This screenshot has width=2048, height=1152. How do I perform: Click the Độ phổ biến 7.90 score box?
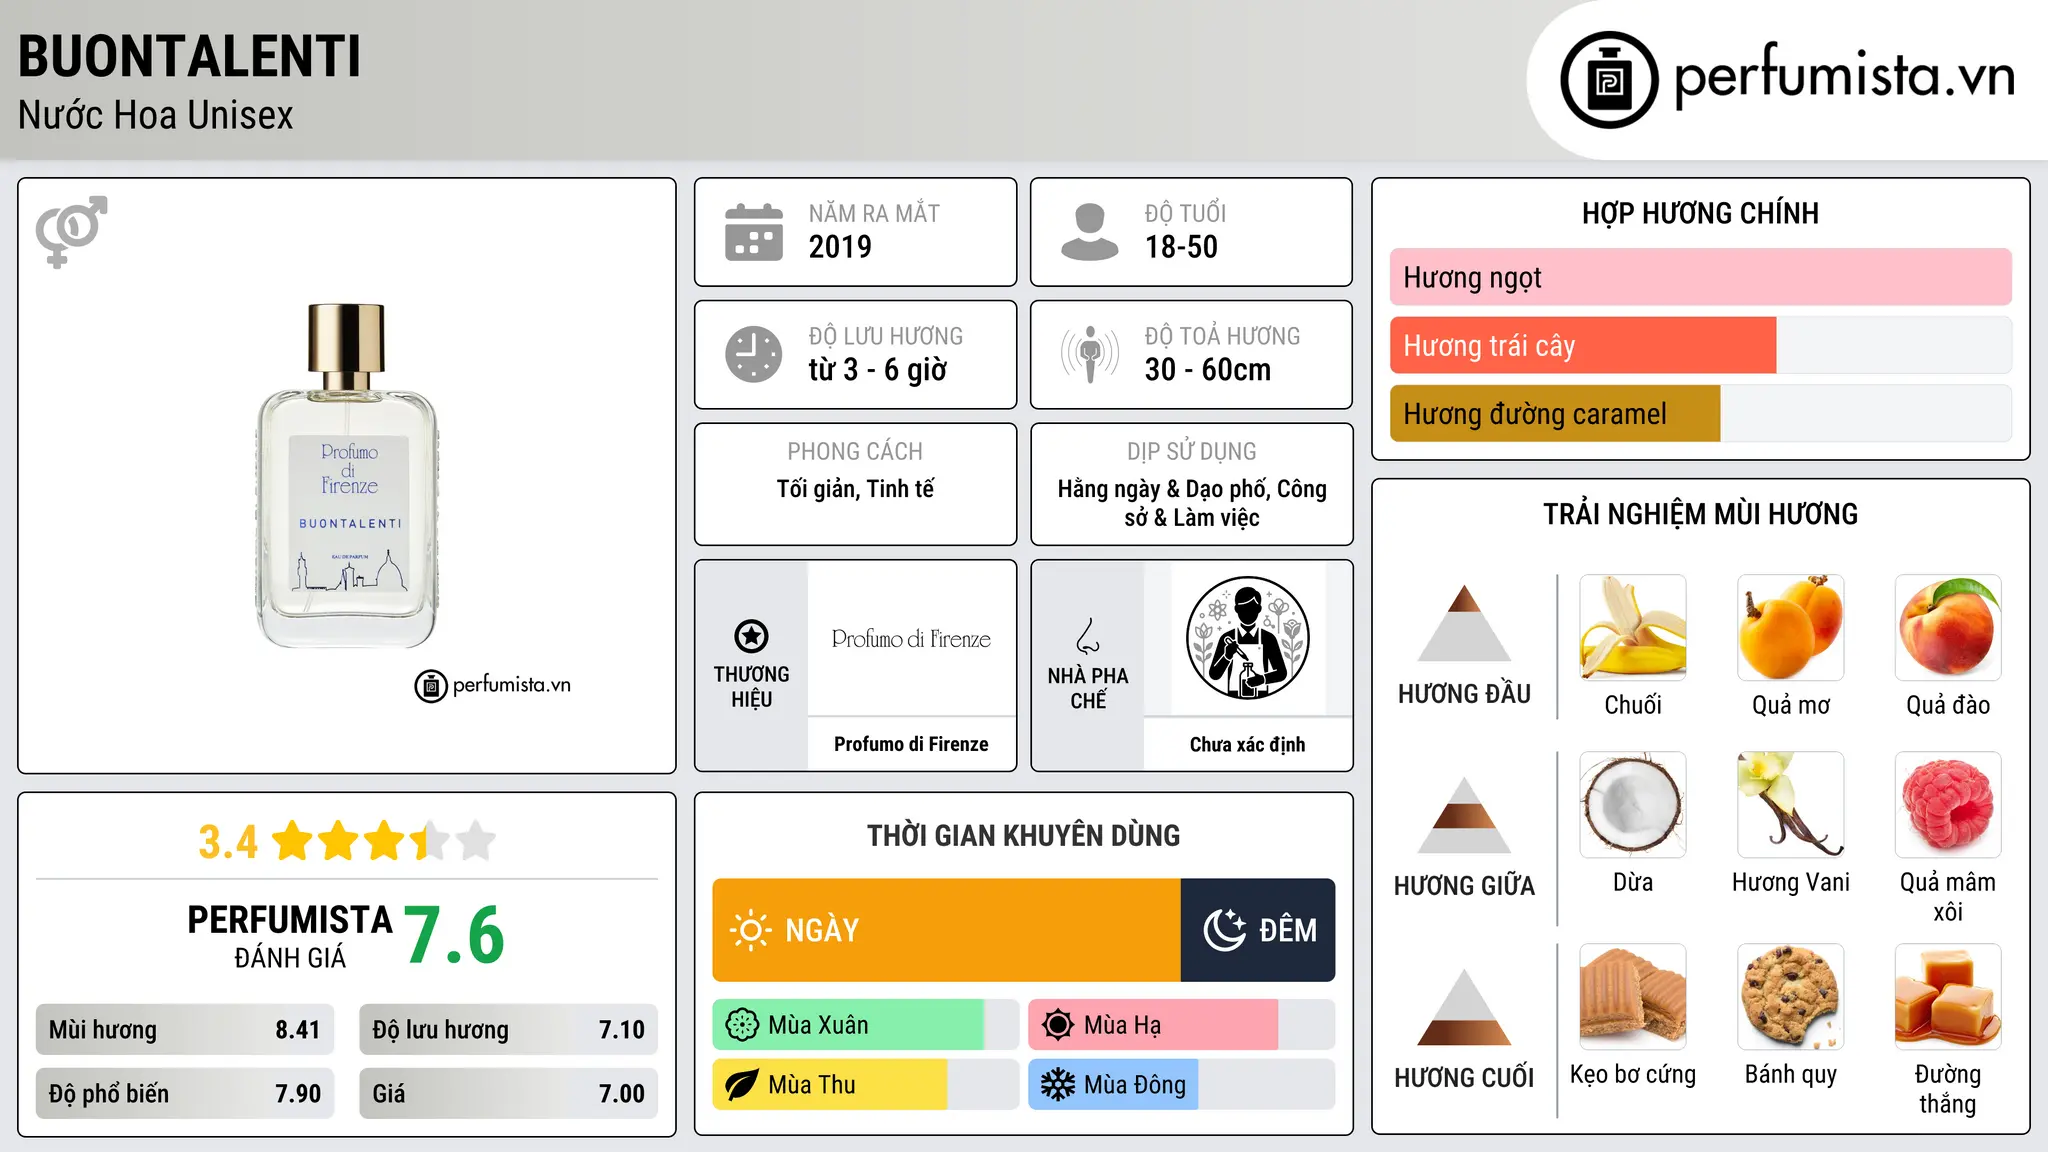[x=185, y=1094]
